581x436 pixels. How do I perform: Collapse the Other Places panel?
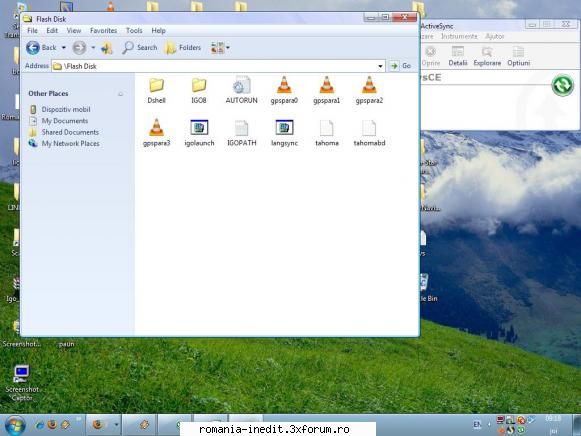(120, 94)
